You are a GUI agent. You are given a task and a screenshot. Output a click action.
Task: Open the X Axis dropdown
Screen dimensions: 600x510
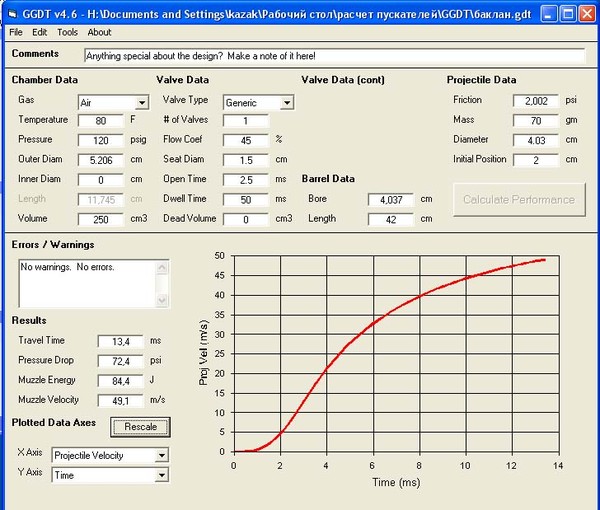click(x=162, y=455)
